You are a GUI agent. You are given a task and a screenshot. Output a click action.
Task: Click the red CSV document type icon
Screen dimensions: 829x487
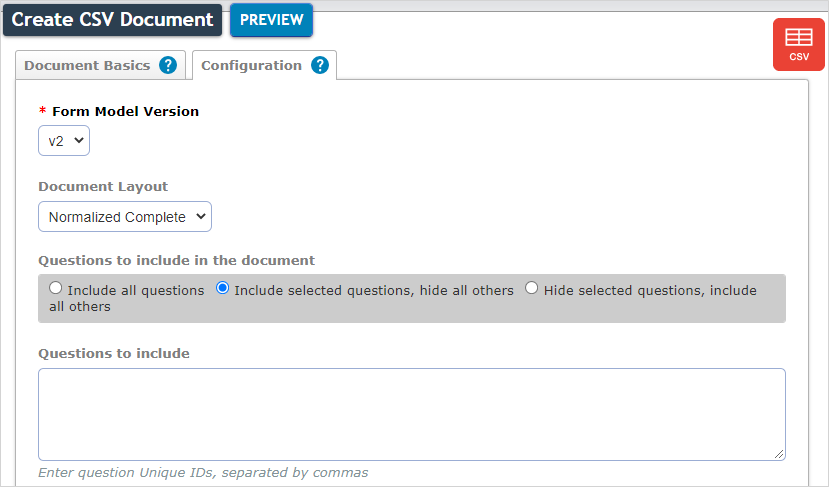(798, 44)
